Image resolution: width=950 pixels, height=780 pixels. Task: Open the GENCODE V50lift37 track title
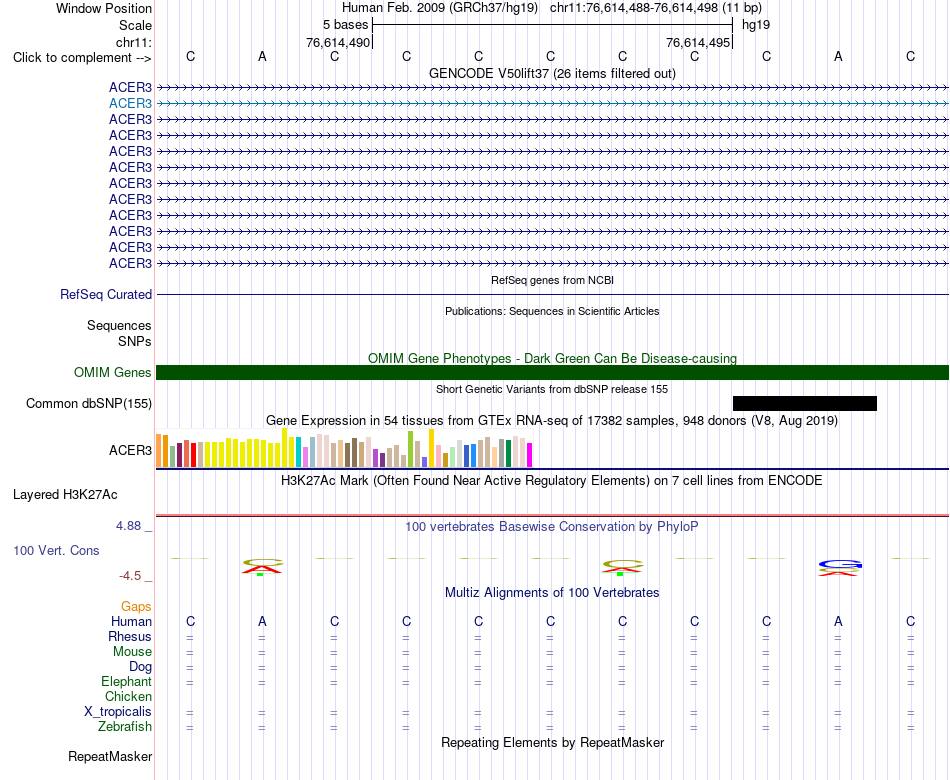click(552, 73)
